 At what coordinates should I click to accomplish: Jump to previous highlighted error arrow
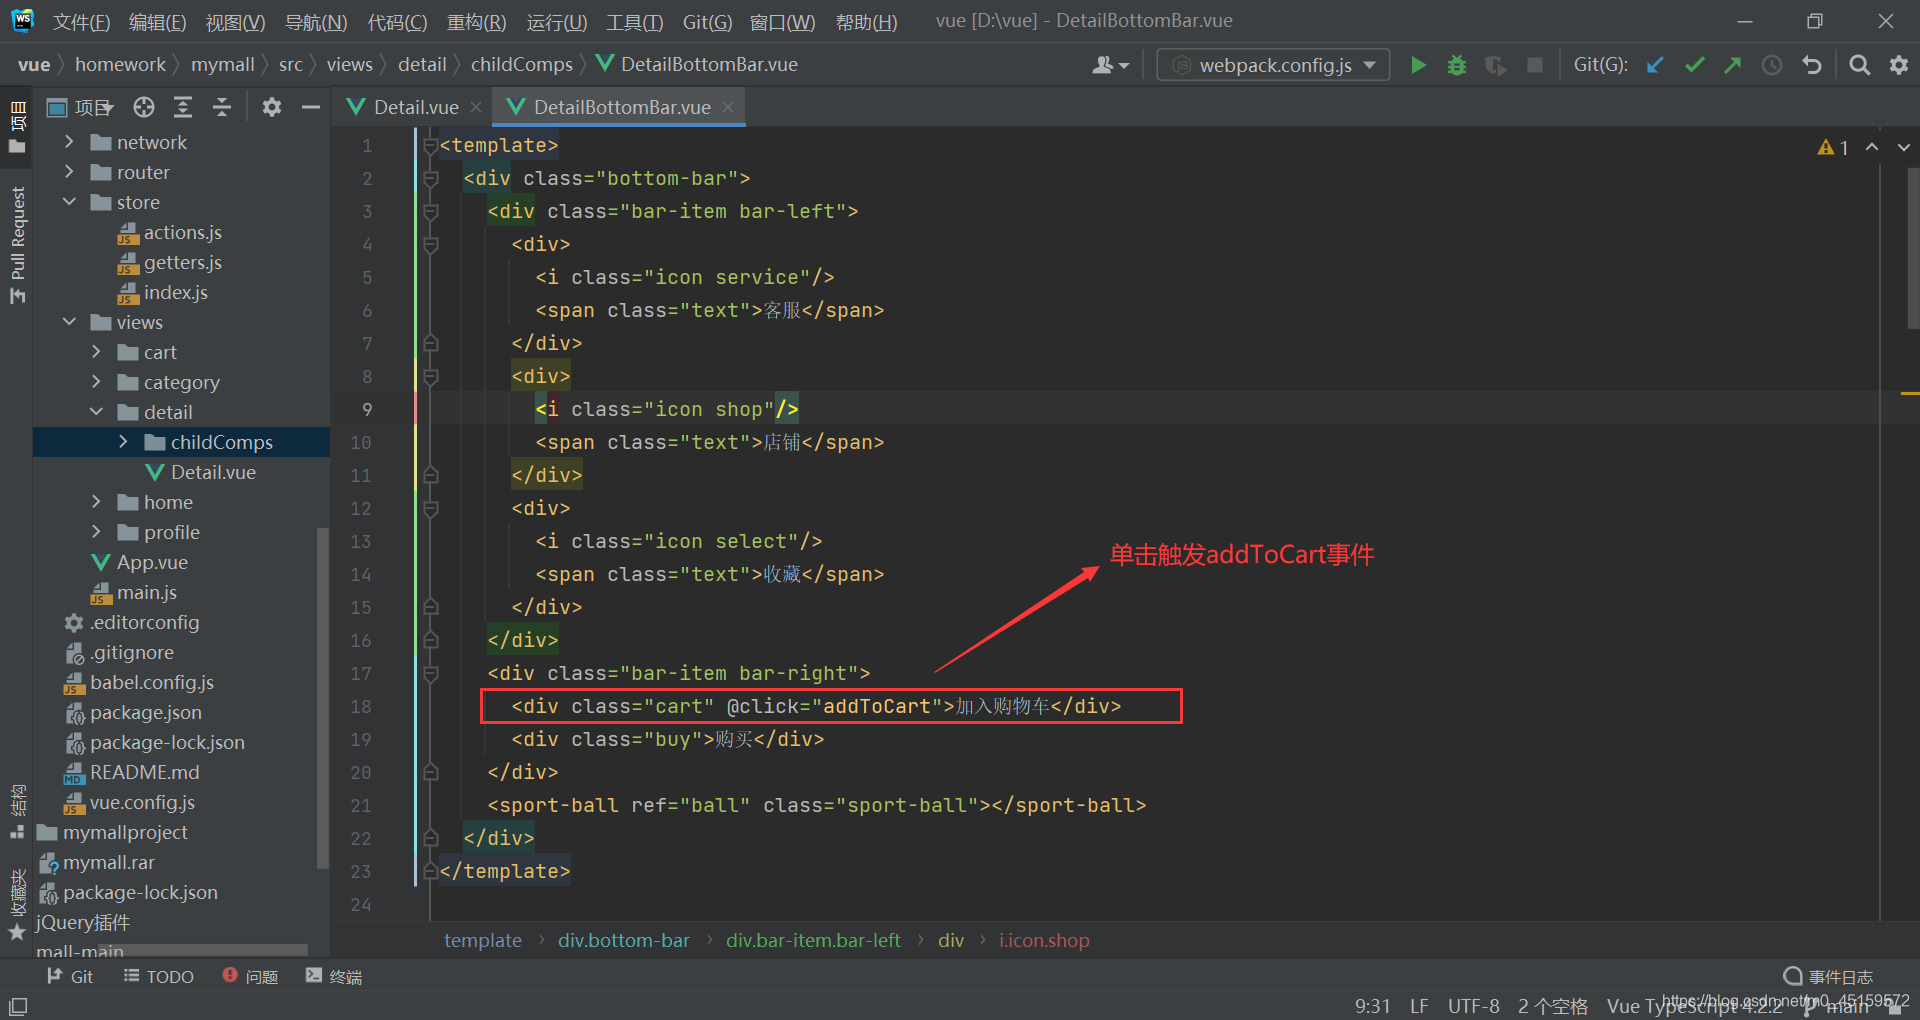click(1872, 147)
